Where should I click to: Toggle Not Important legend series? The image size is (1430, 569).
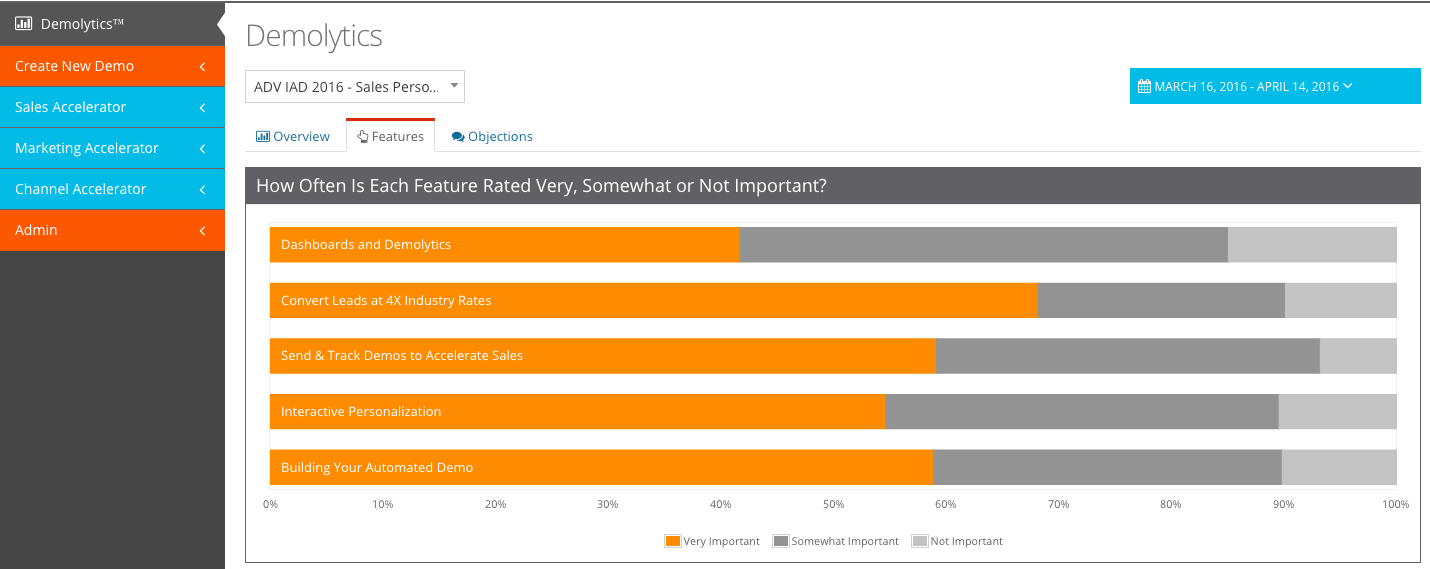coord(957,541)
